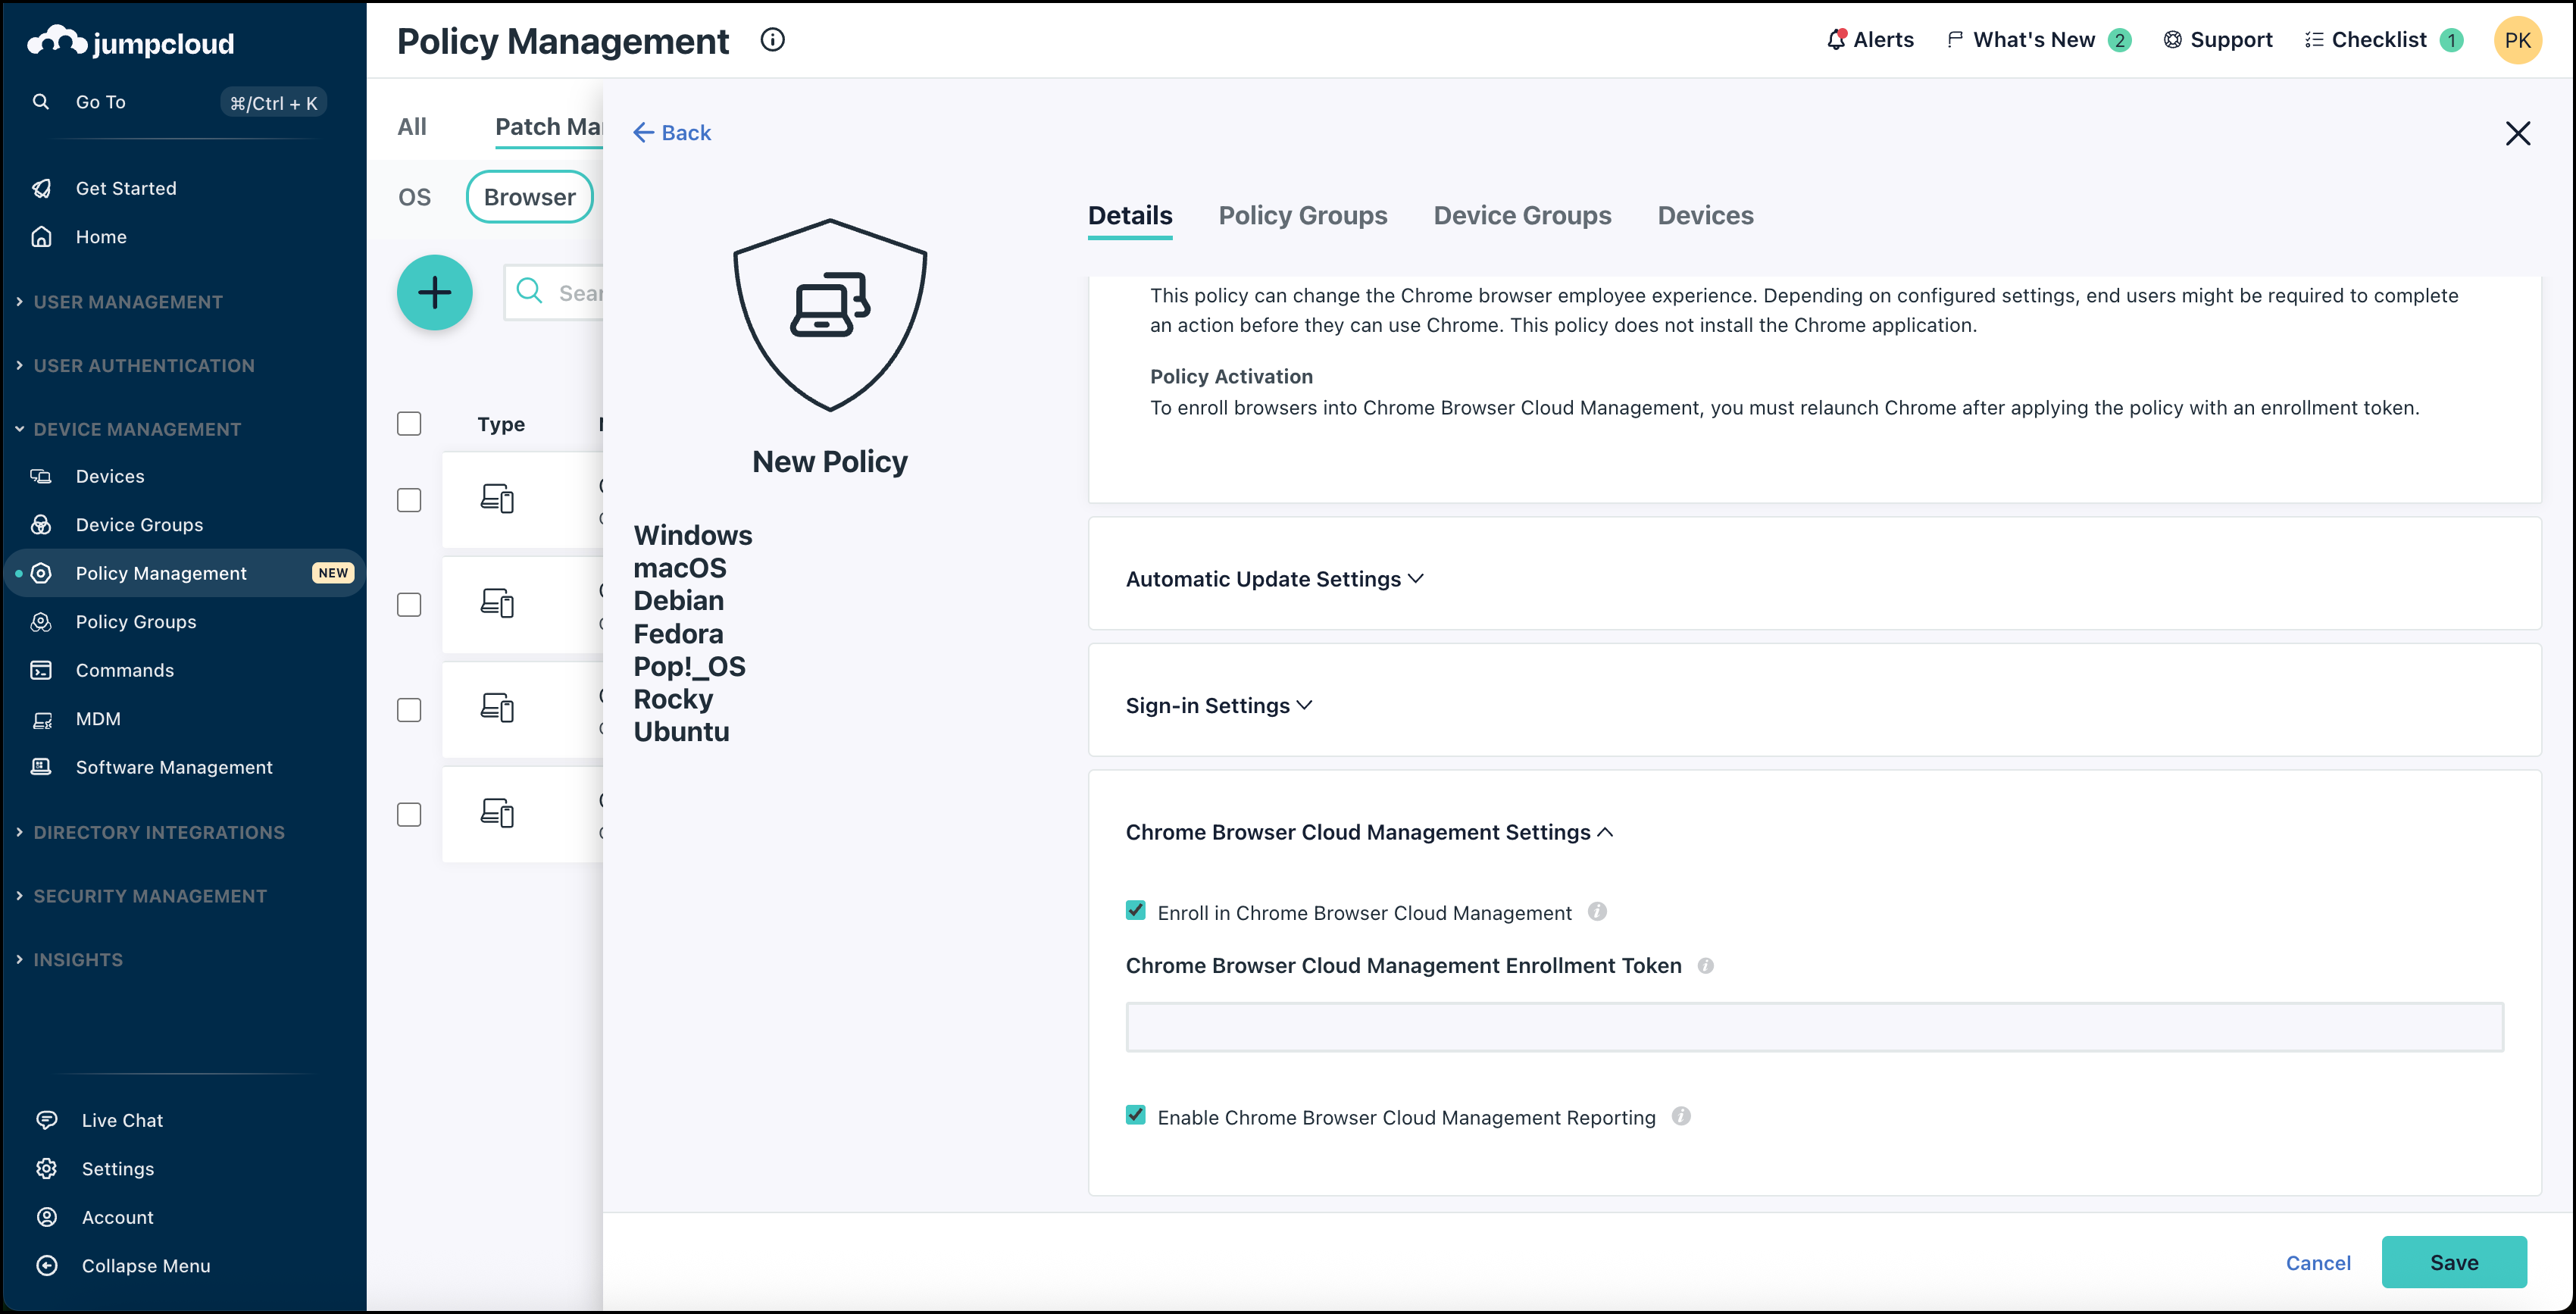Image resolution: width=2576 pixels, height=1314 pixels.
Task: Open Software Management in sidebar
Action: (x=174, y=767)
